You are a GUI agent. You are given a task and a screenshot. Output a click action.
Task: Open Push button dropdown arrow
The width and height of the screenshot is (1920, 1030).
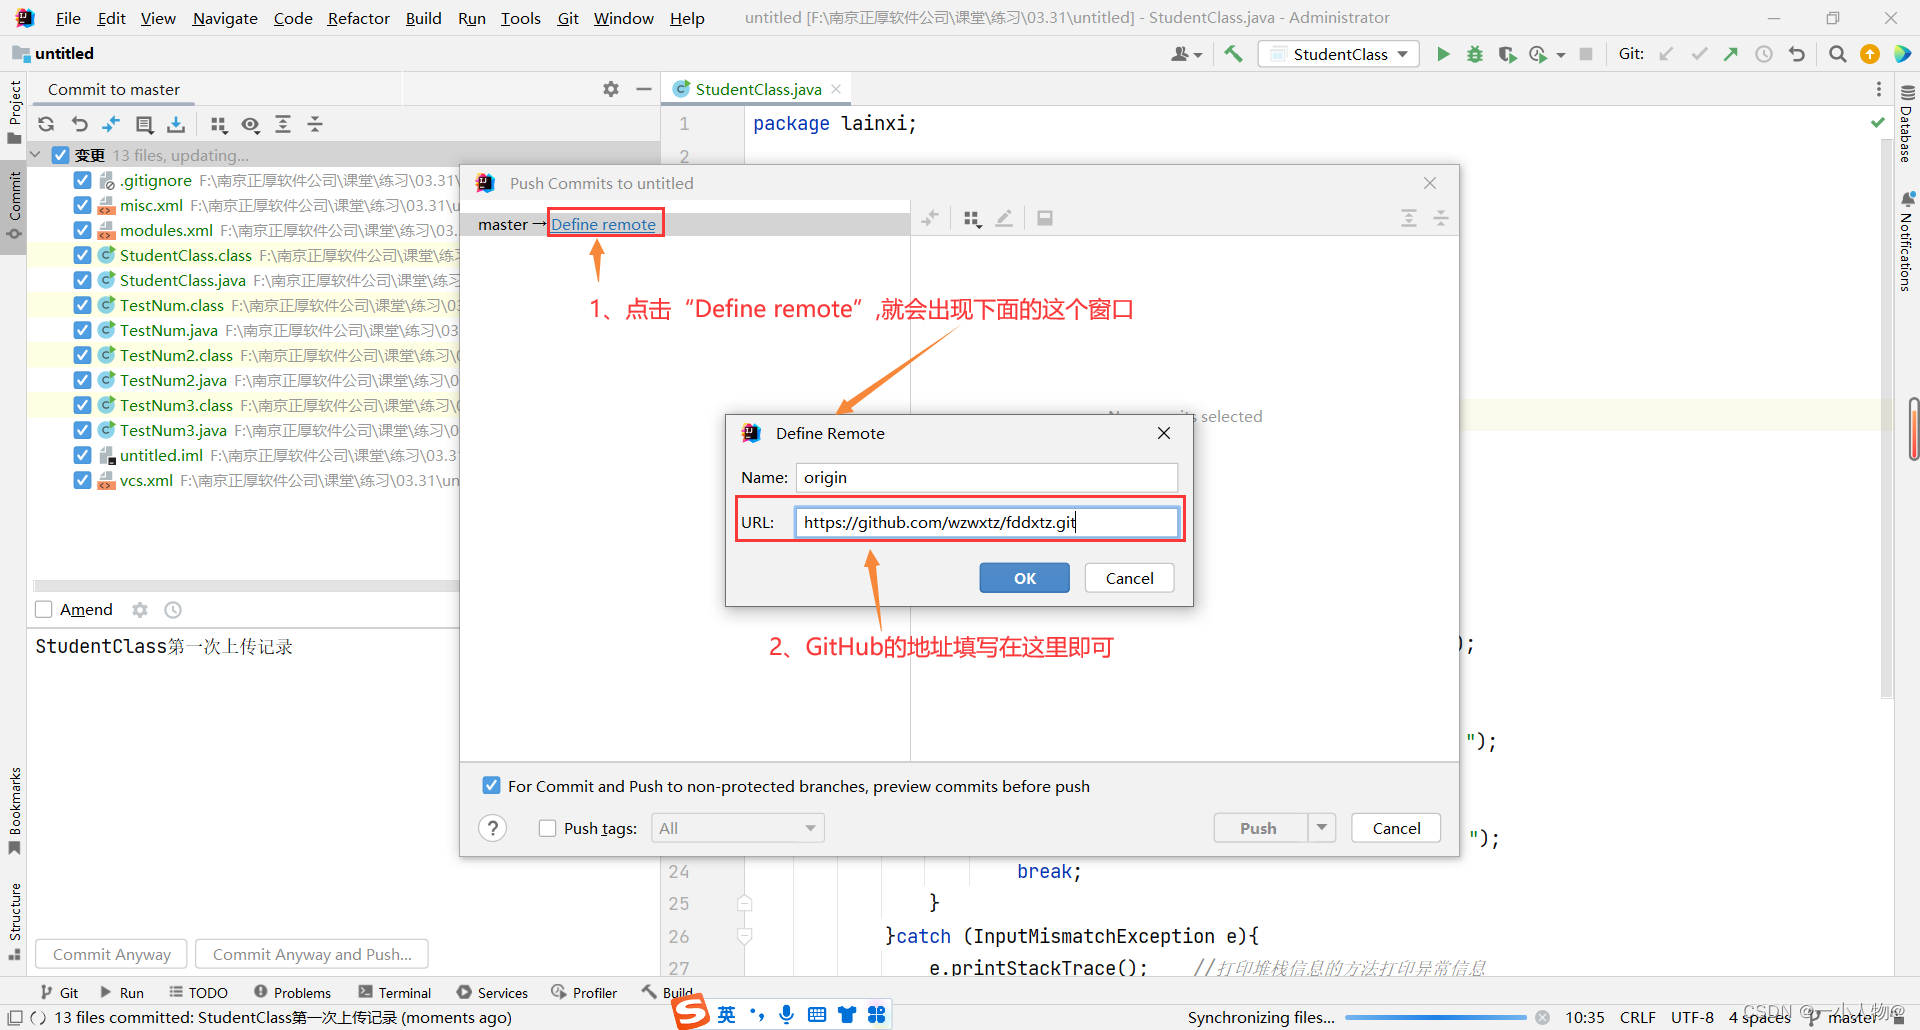(x=1322, y=828)
